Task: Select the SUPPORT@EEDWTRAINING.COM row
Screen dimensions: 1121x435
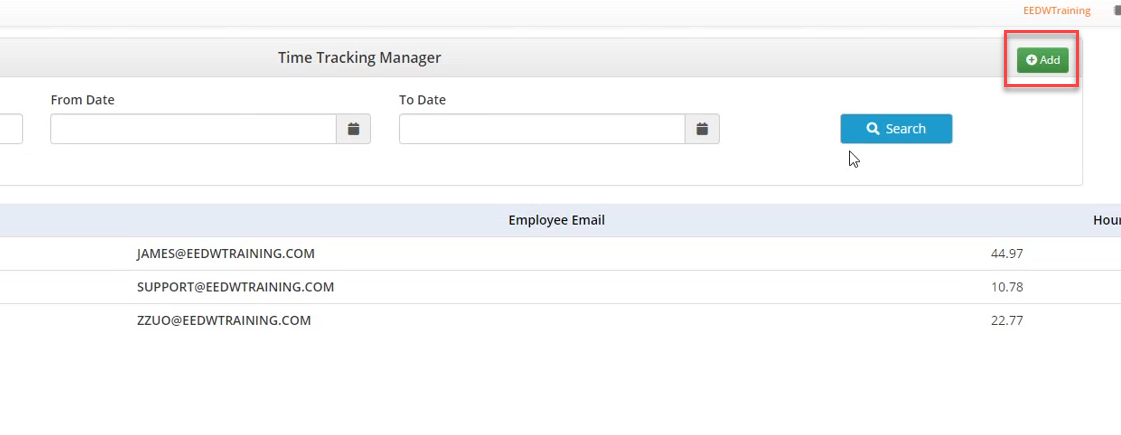Action: [235, 287]
